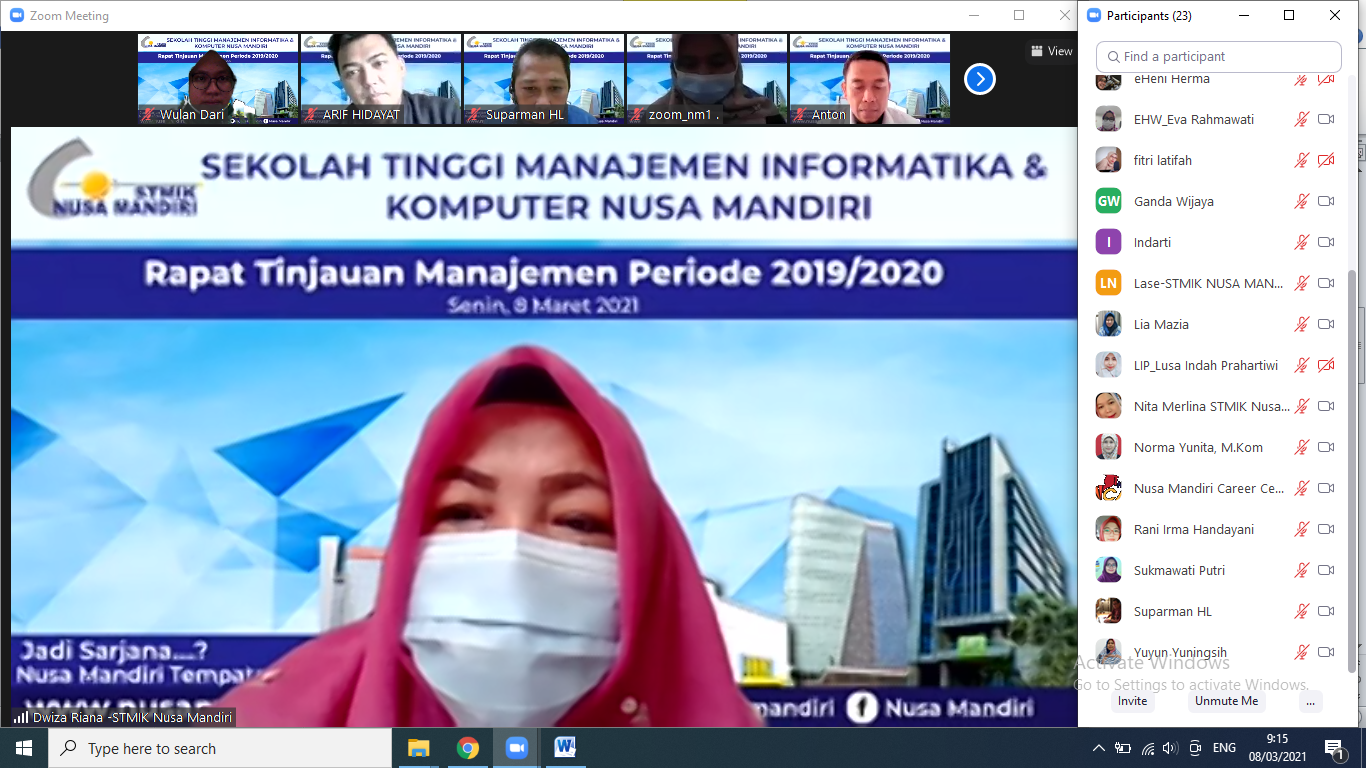Click Ganda Wijaya's green GW avatar

[x=1108, y=201]
